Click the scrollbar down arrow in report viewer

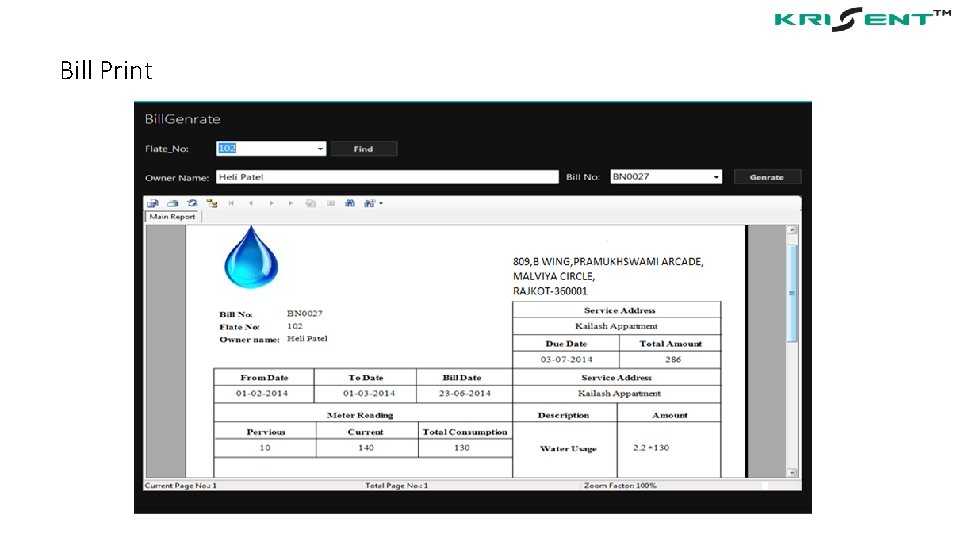[x=792, y=473]
